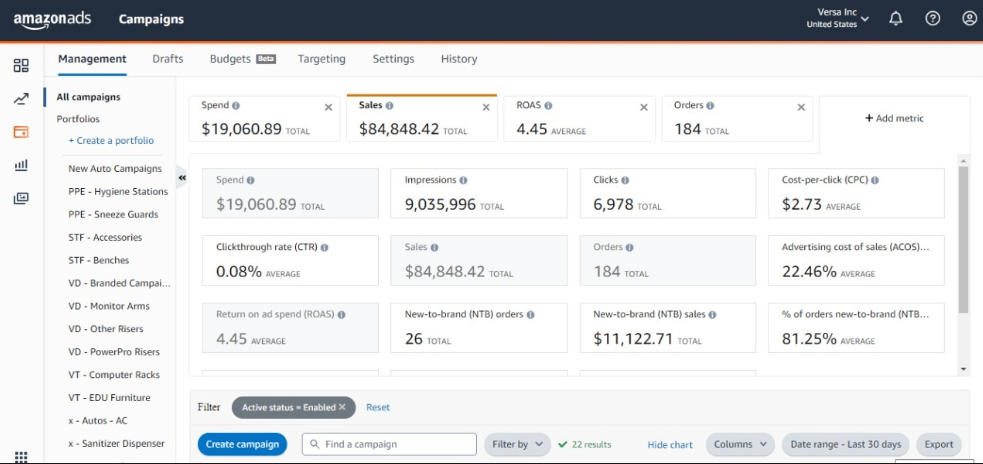Open the notifications bell icon

tap(896, 19)
